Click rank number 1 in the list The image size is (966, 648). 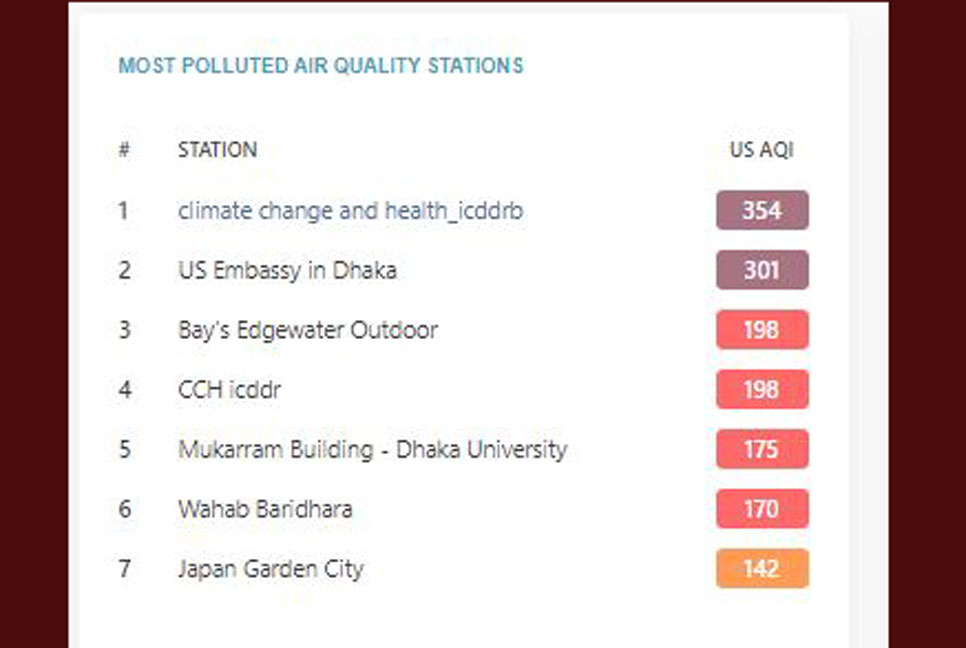(123, 211)
